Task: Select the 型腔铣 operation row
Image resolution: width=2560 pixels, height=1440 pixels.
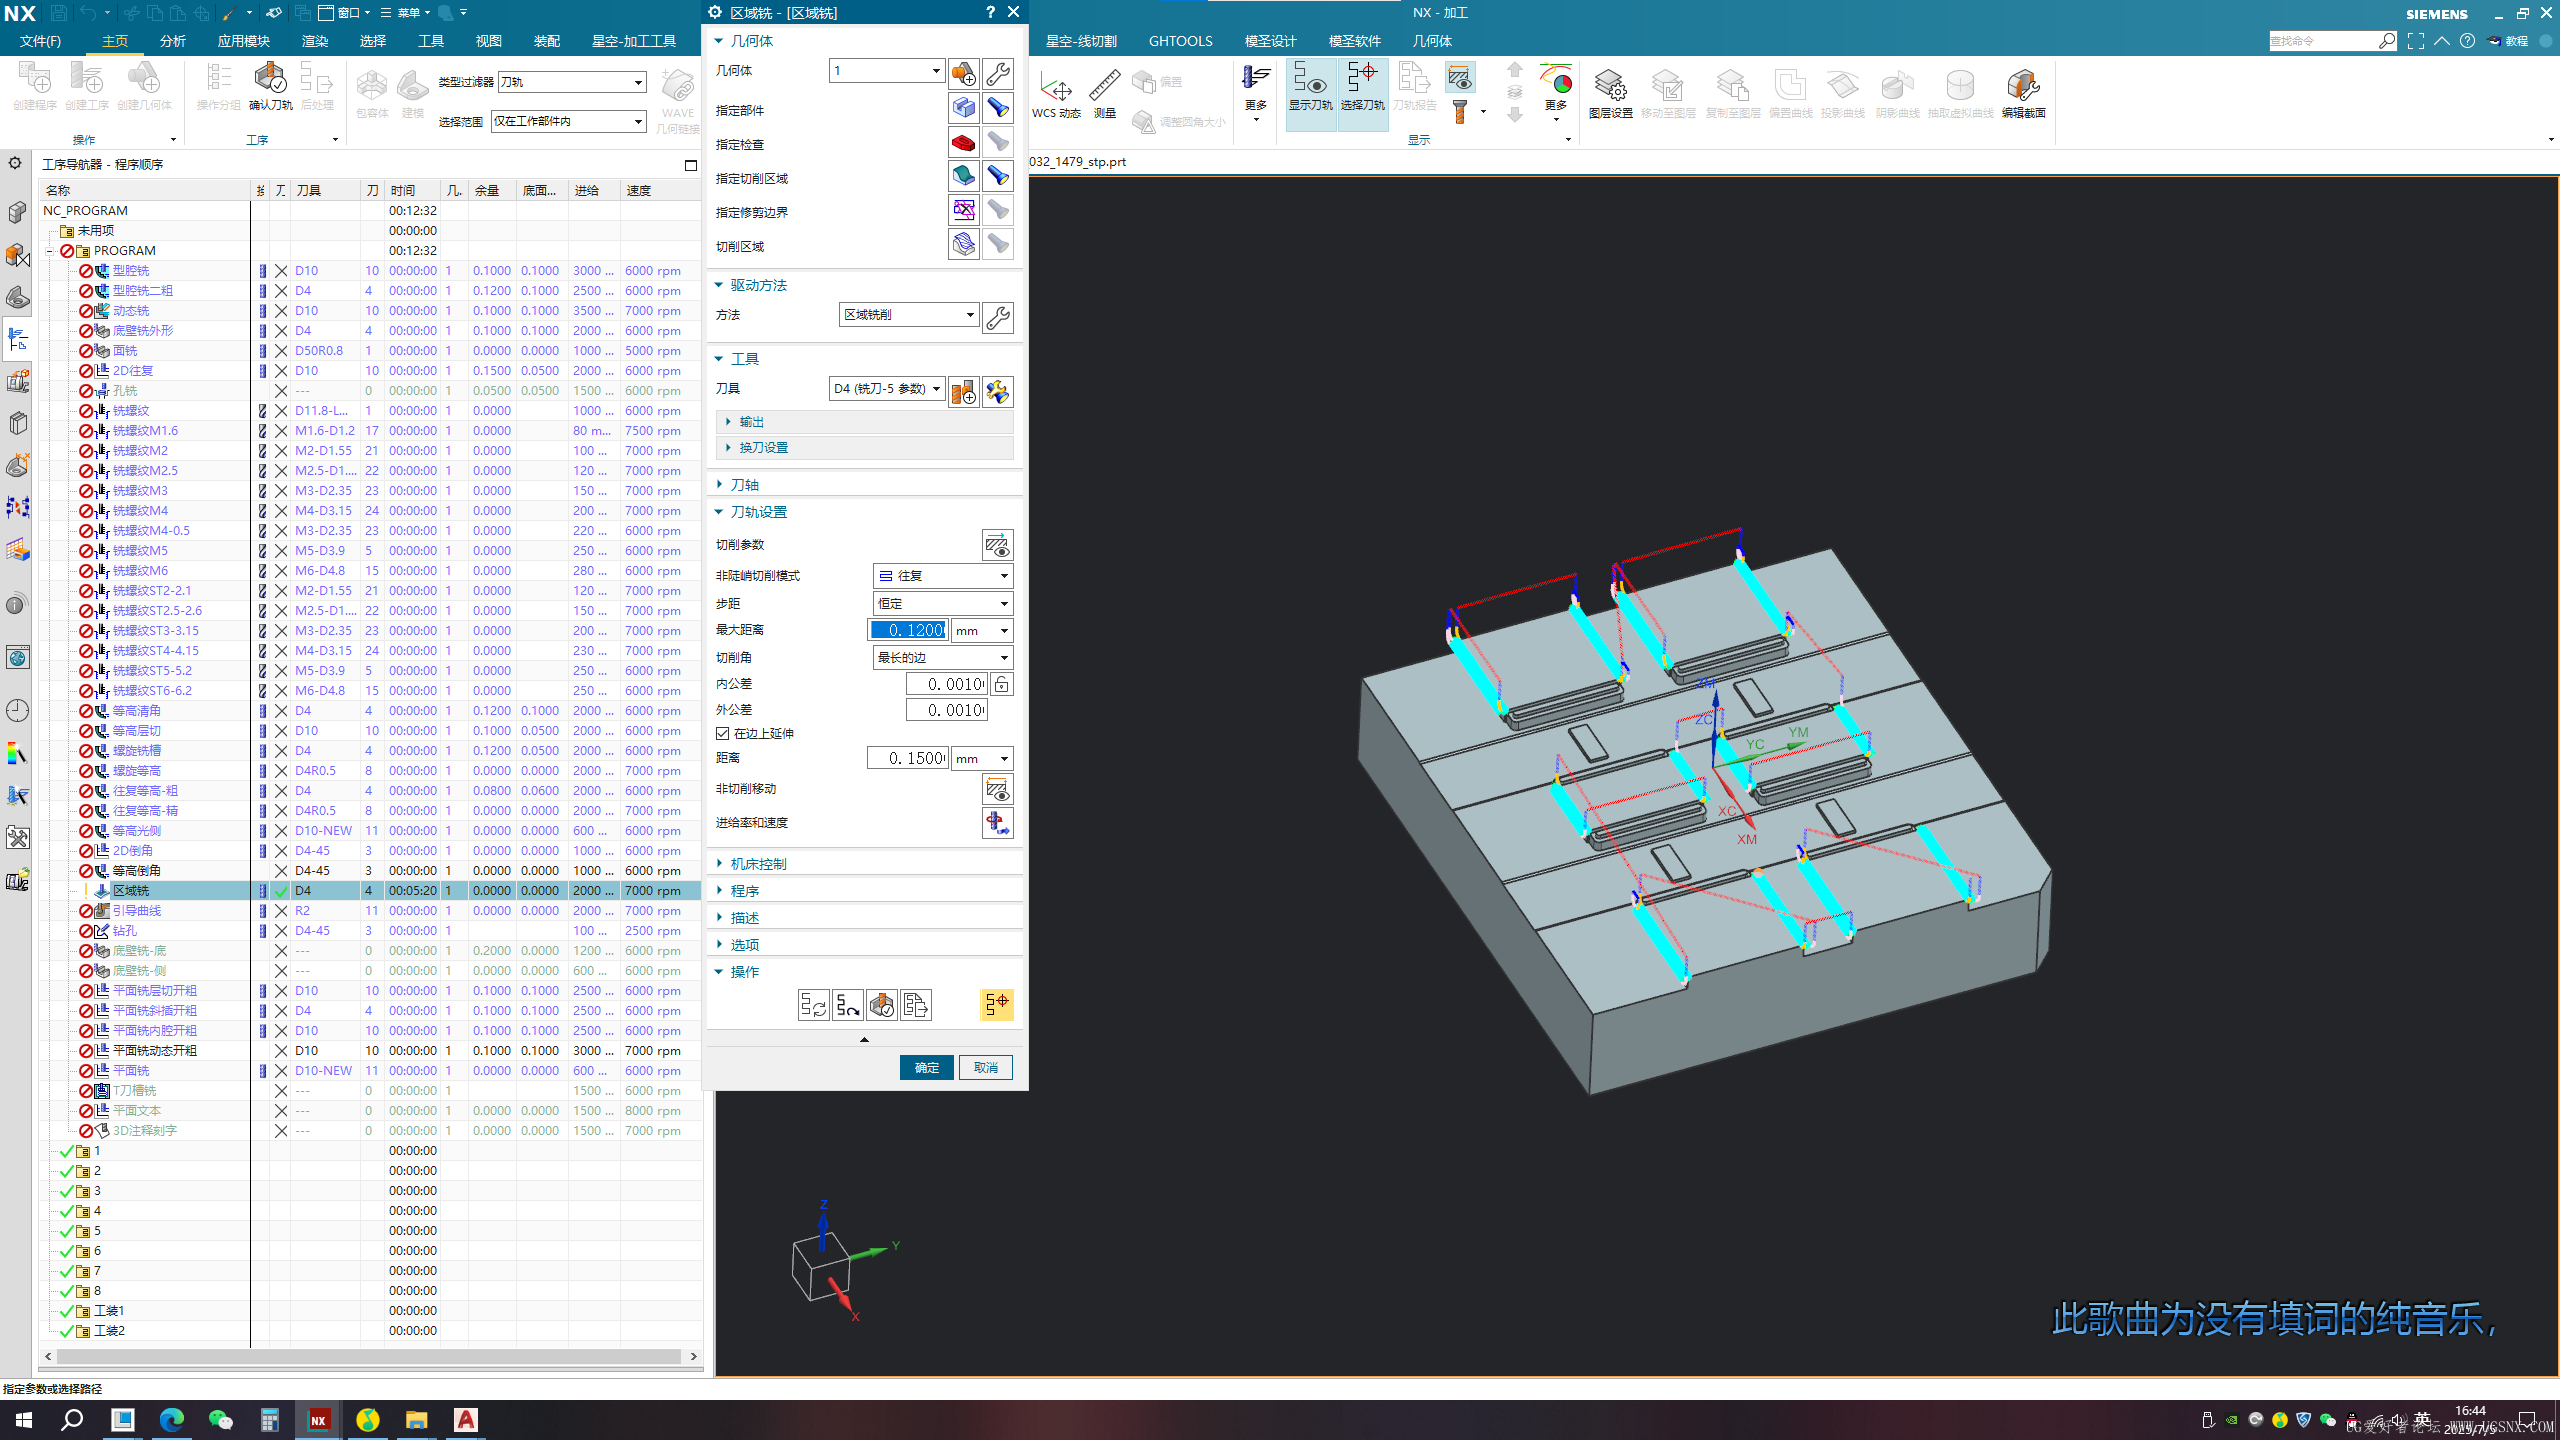Action: coord(370,271)
